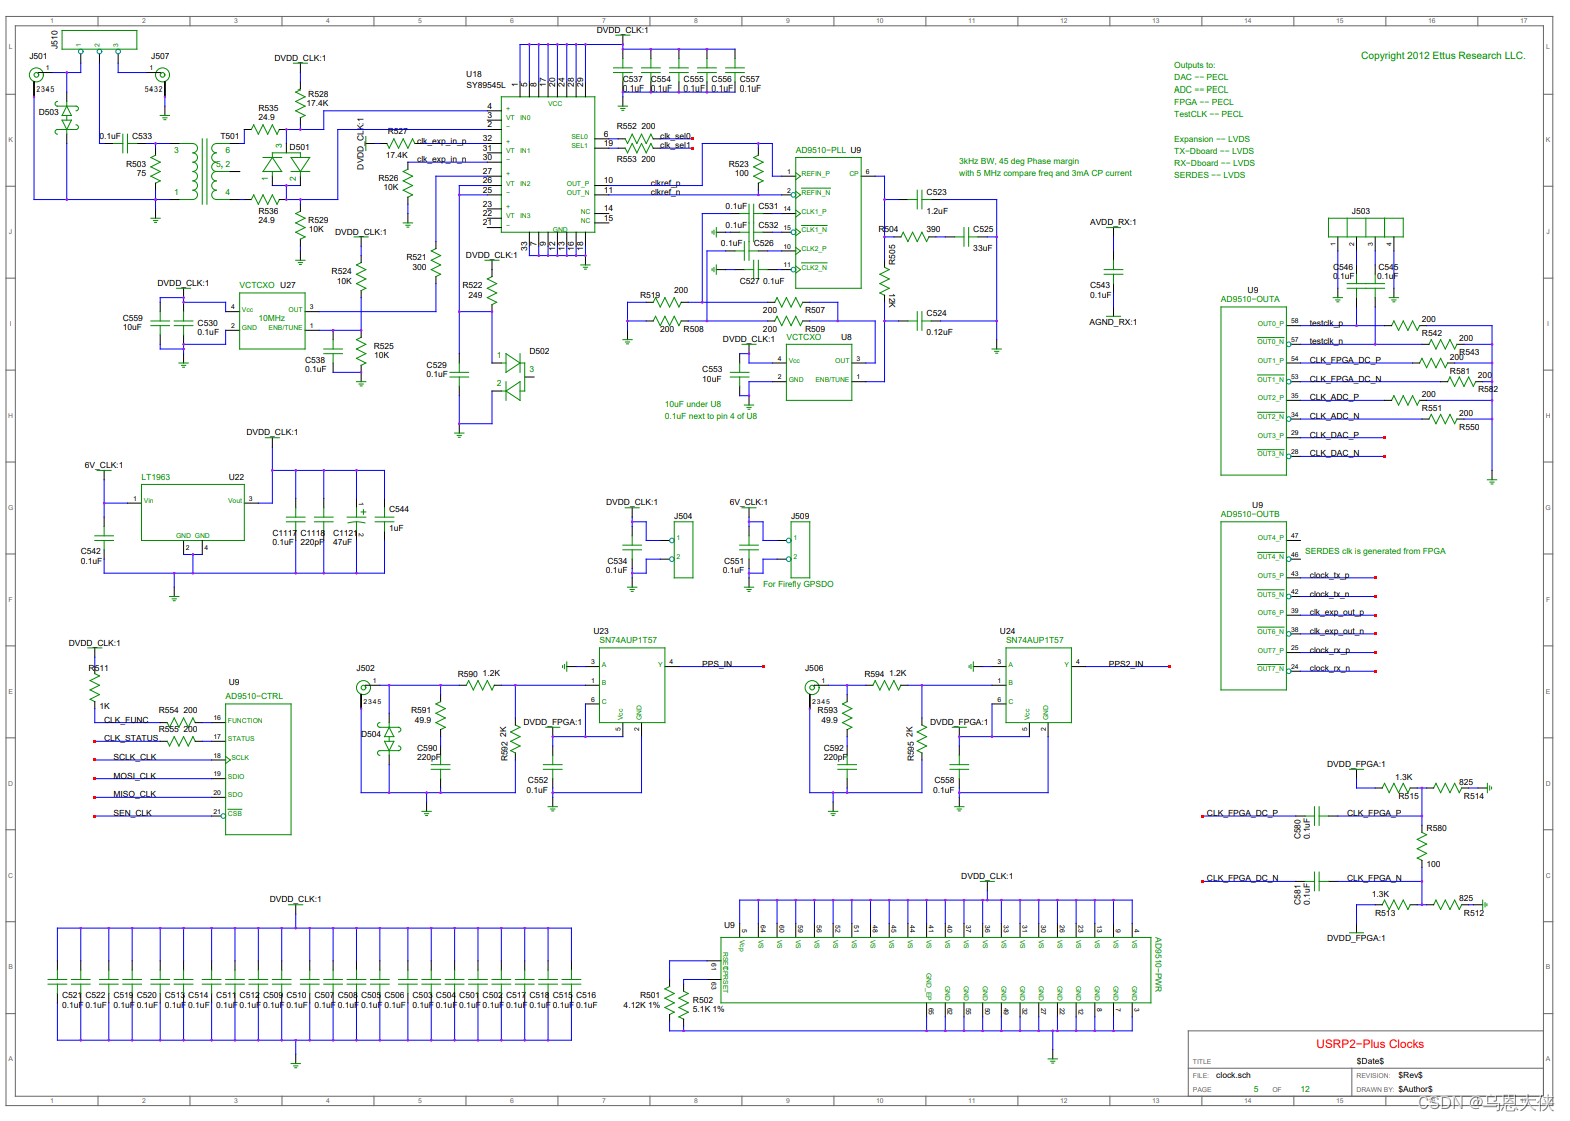Select the J510 connector label
Screen dimensions: 1570x1121
[x=54, y=40]
